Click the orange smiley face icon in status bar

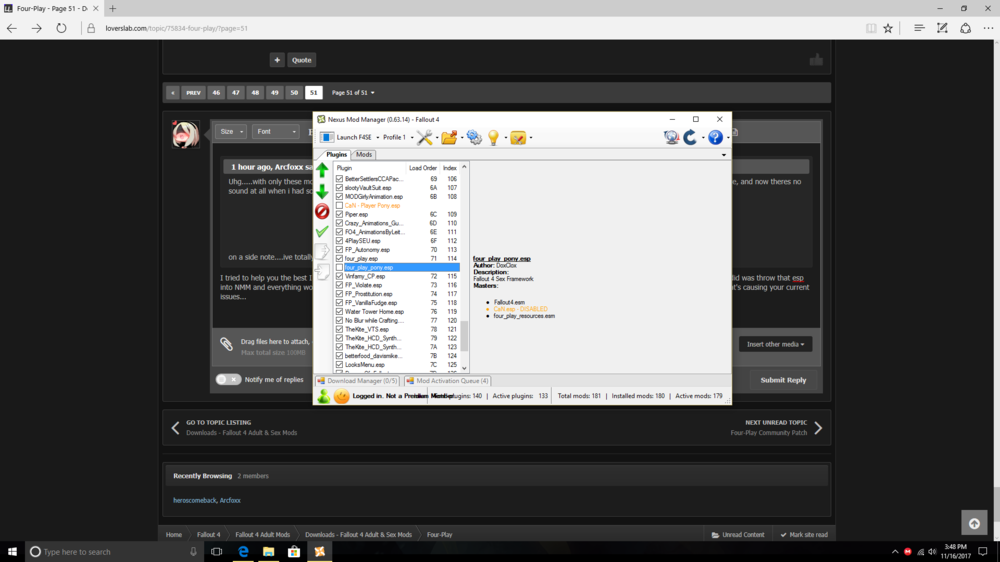(x=342, y=396)
